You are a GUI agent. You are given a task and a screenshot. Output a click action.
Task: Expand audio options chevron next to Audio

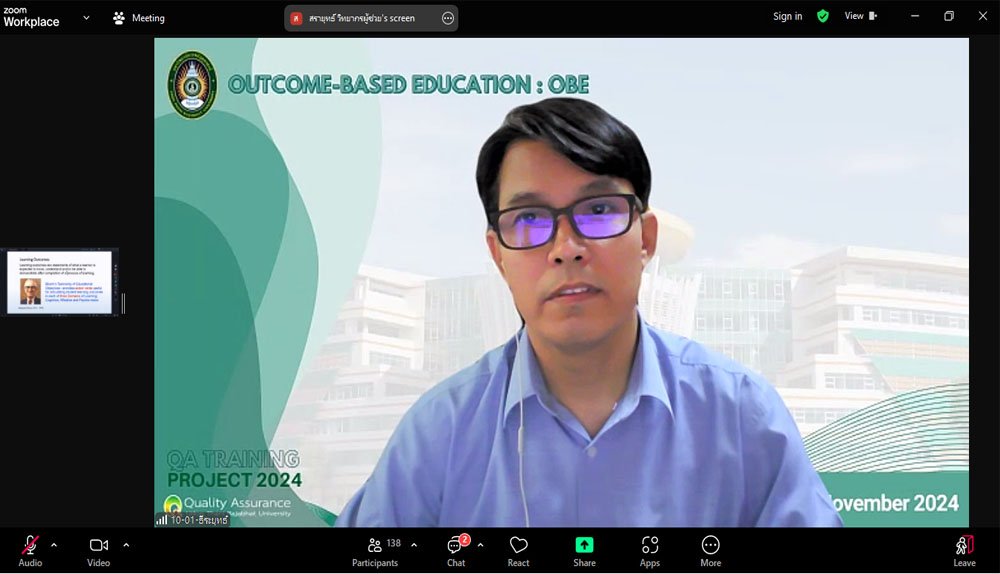click(x=54, y=545)
